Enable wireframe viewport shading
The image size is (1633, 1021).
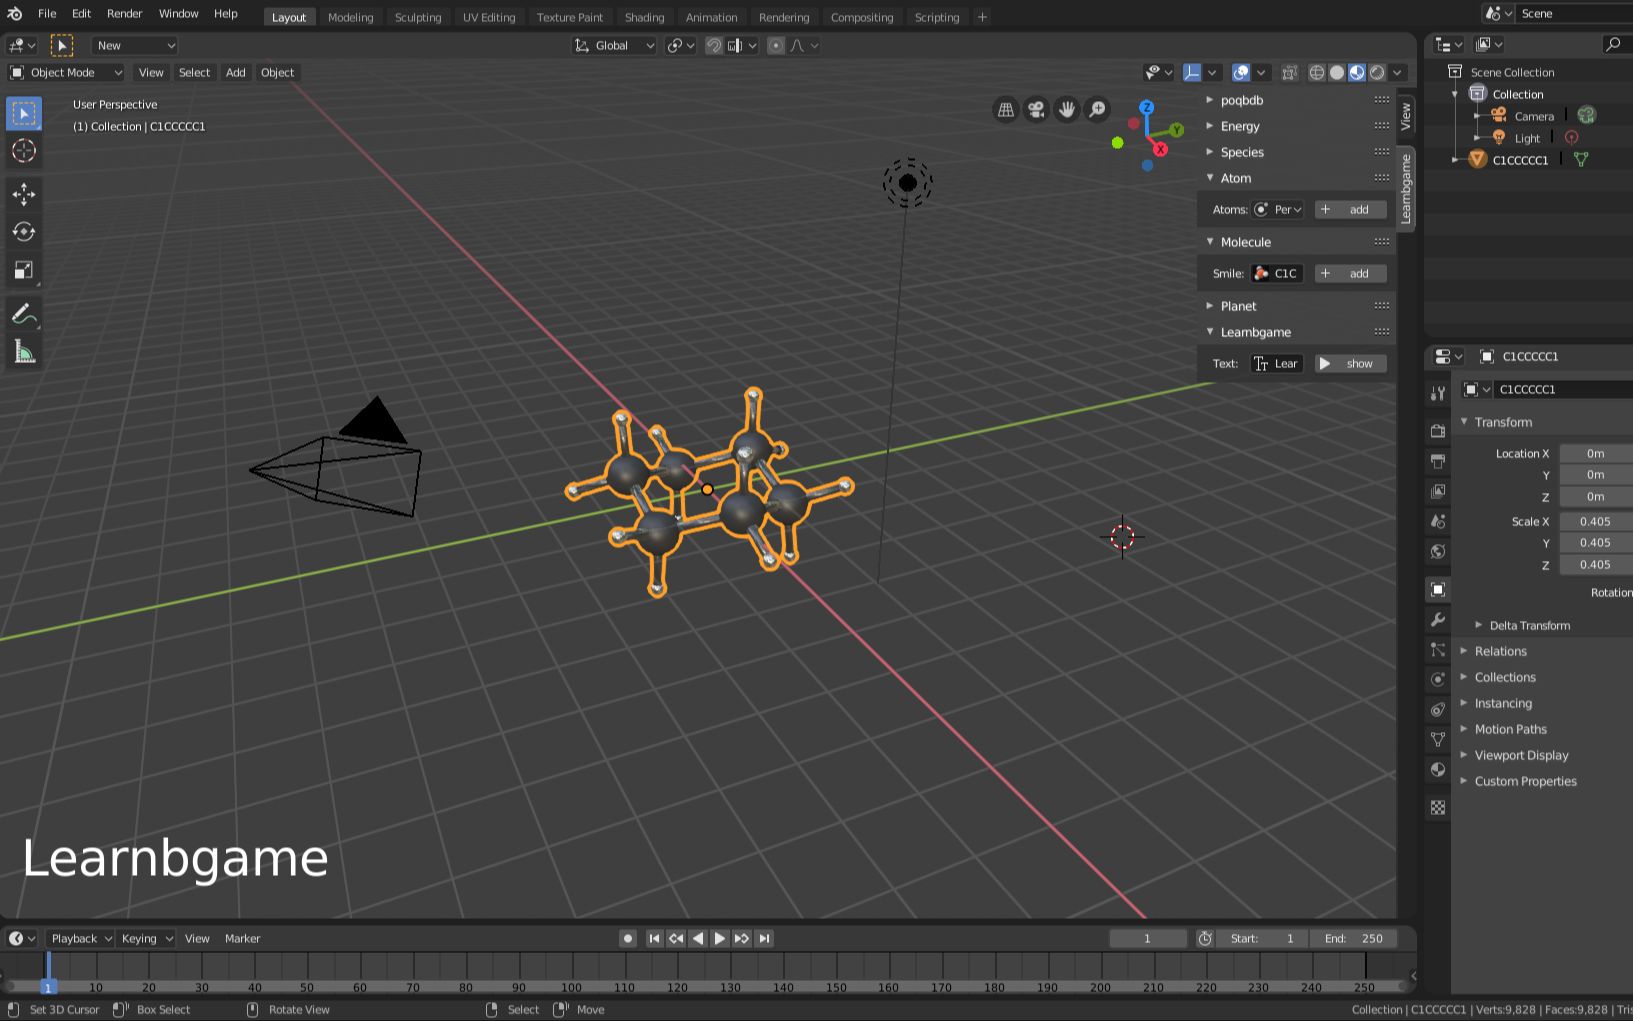(1316, 72)
